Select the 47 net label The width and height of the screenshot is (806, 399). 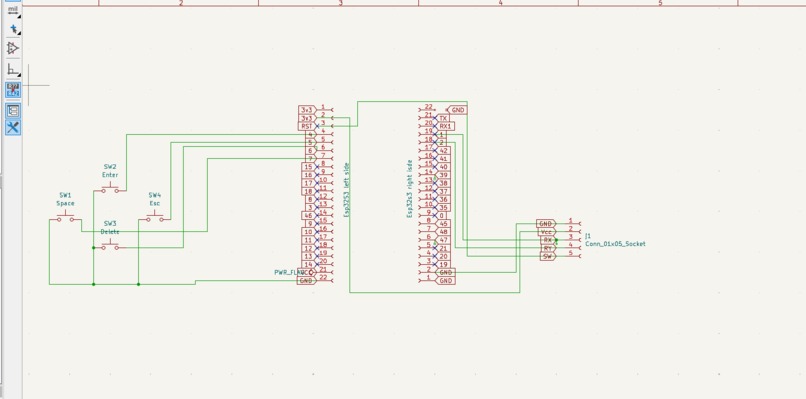tap(443, 240)
